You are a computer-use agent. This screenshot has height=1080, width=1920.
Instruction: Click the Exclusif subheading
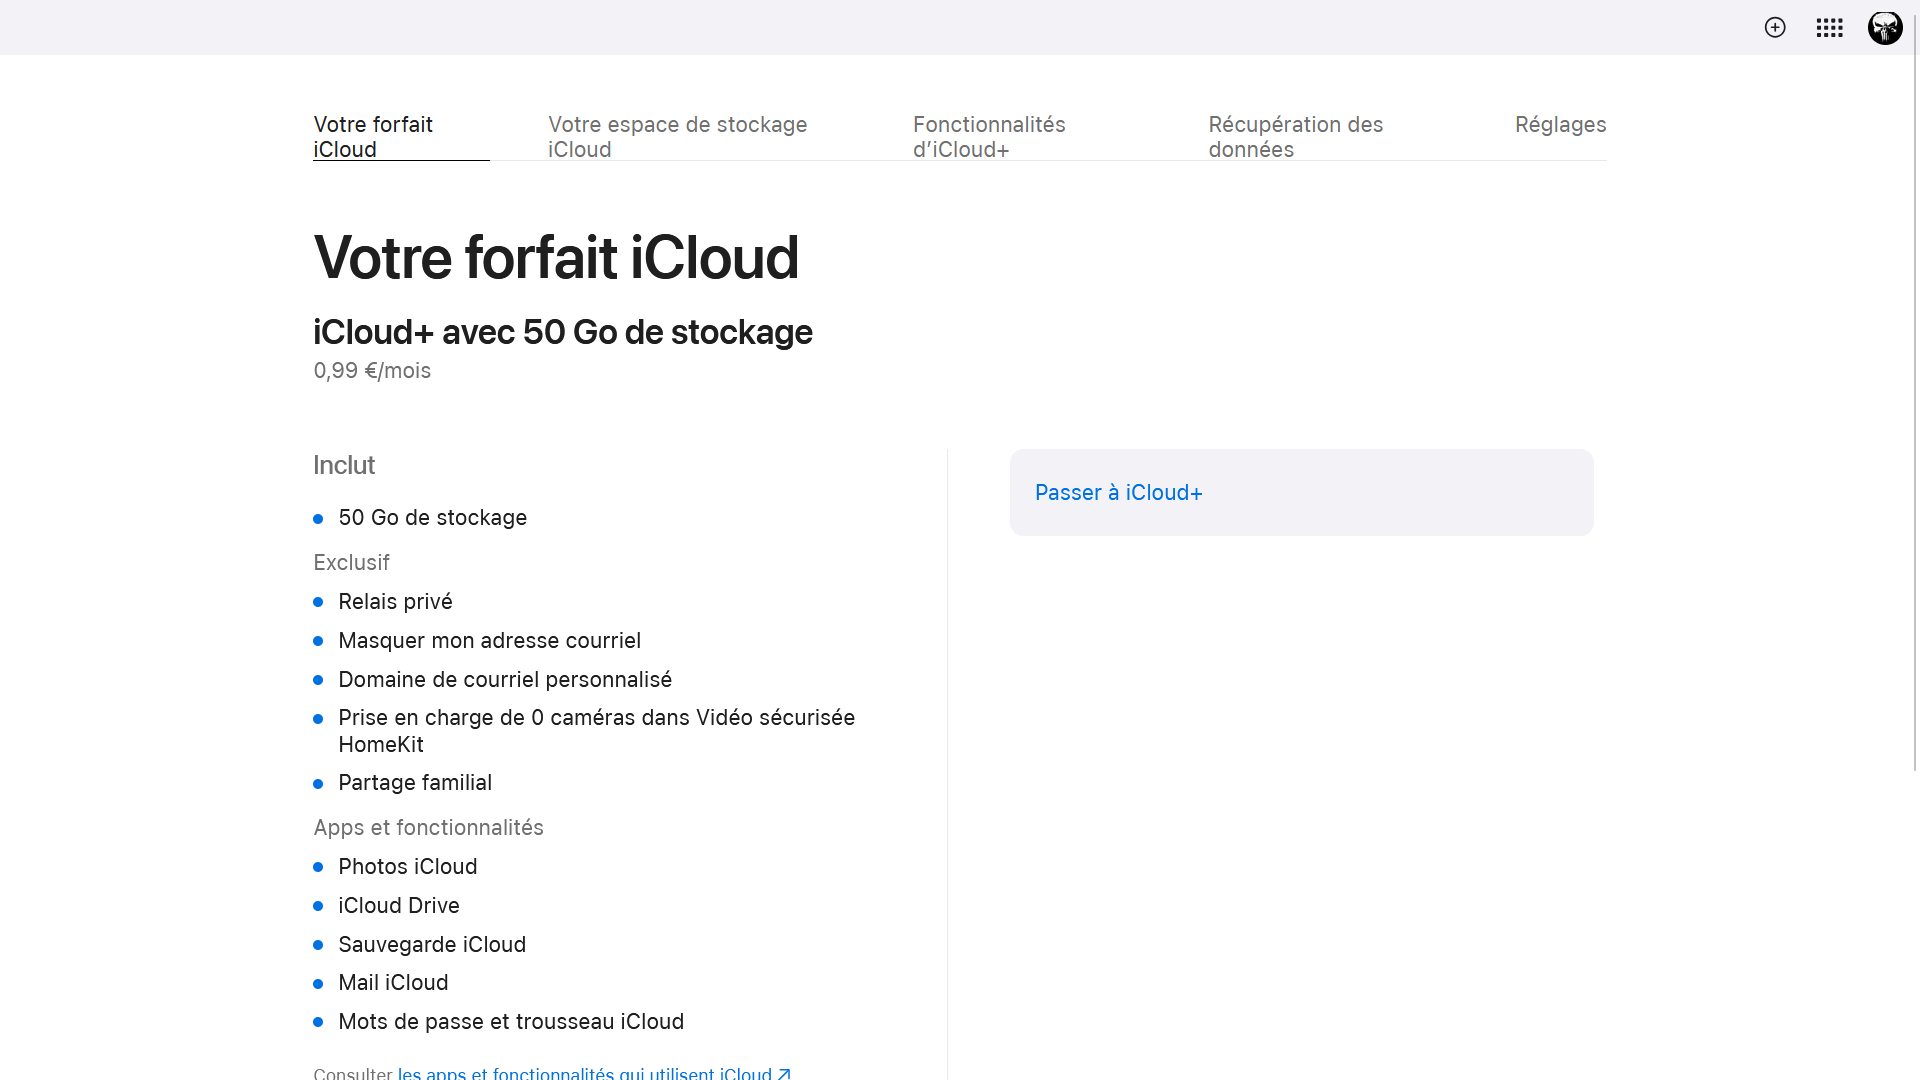[351, 563]
